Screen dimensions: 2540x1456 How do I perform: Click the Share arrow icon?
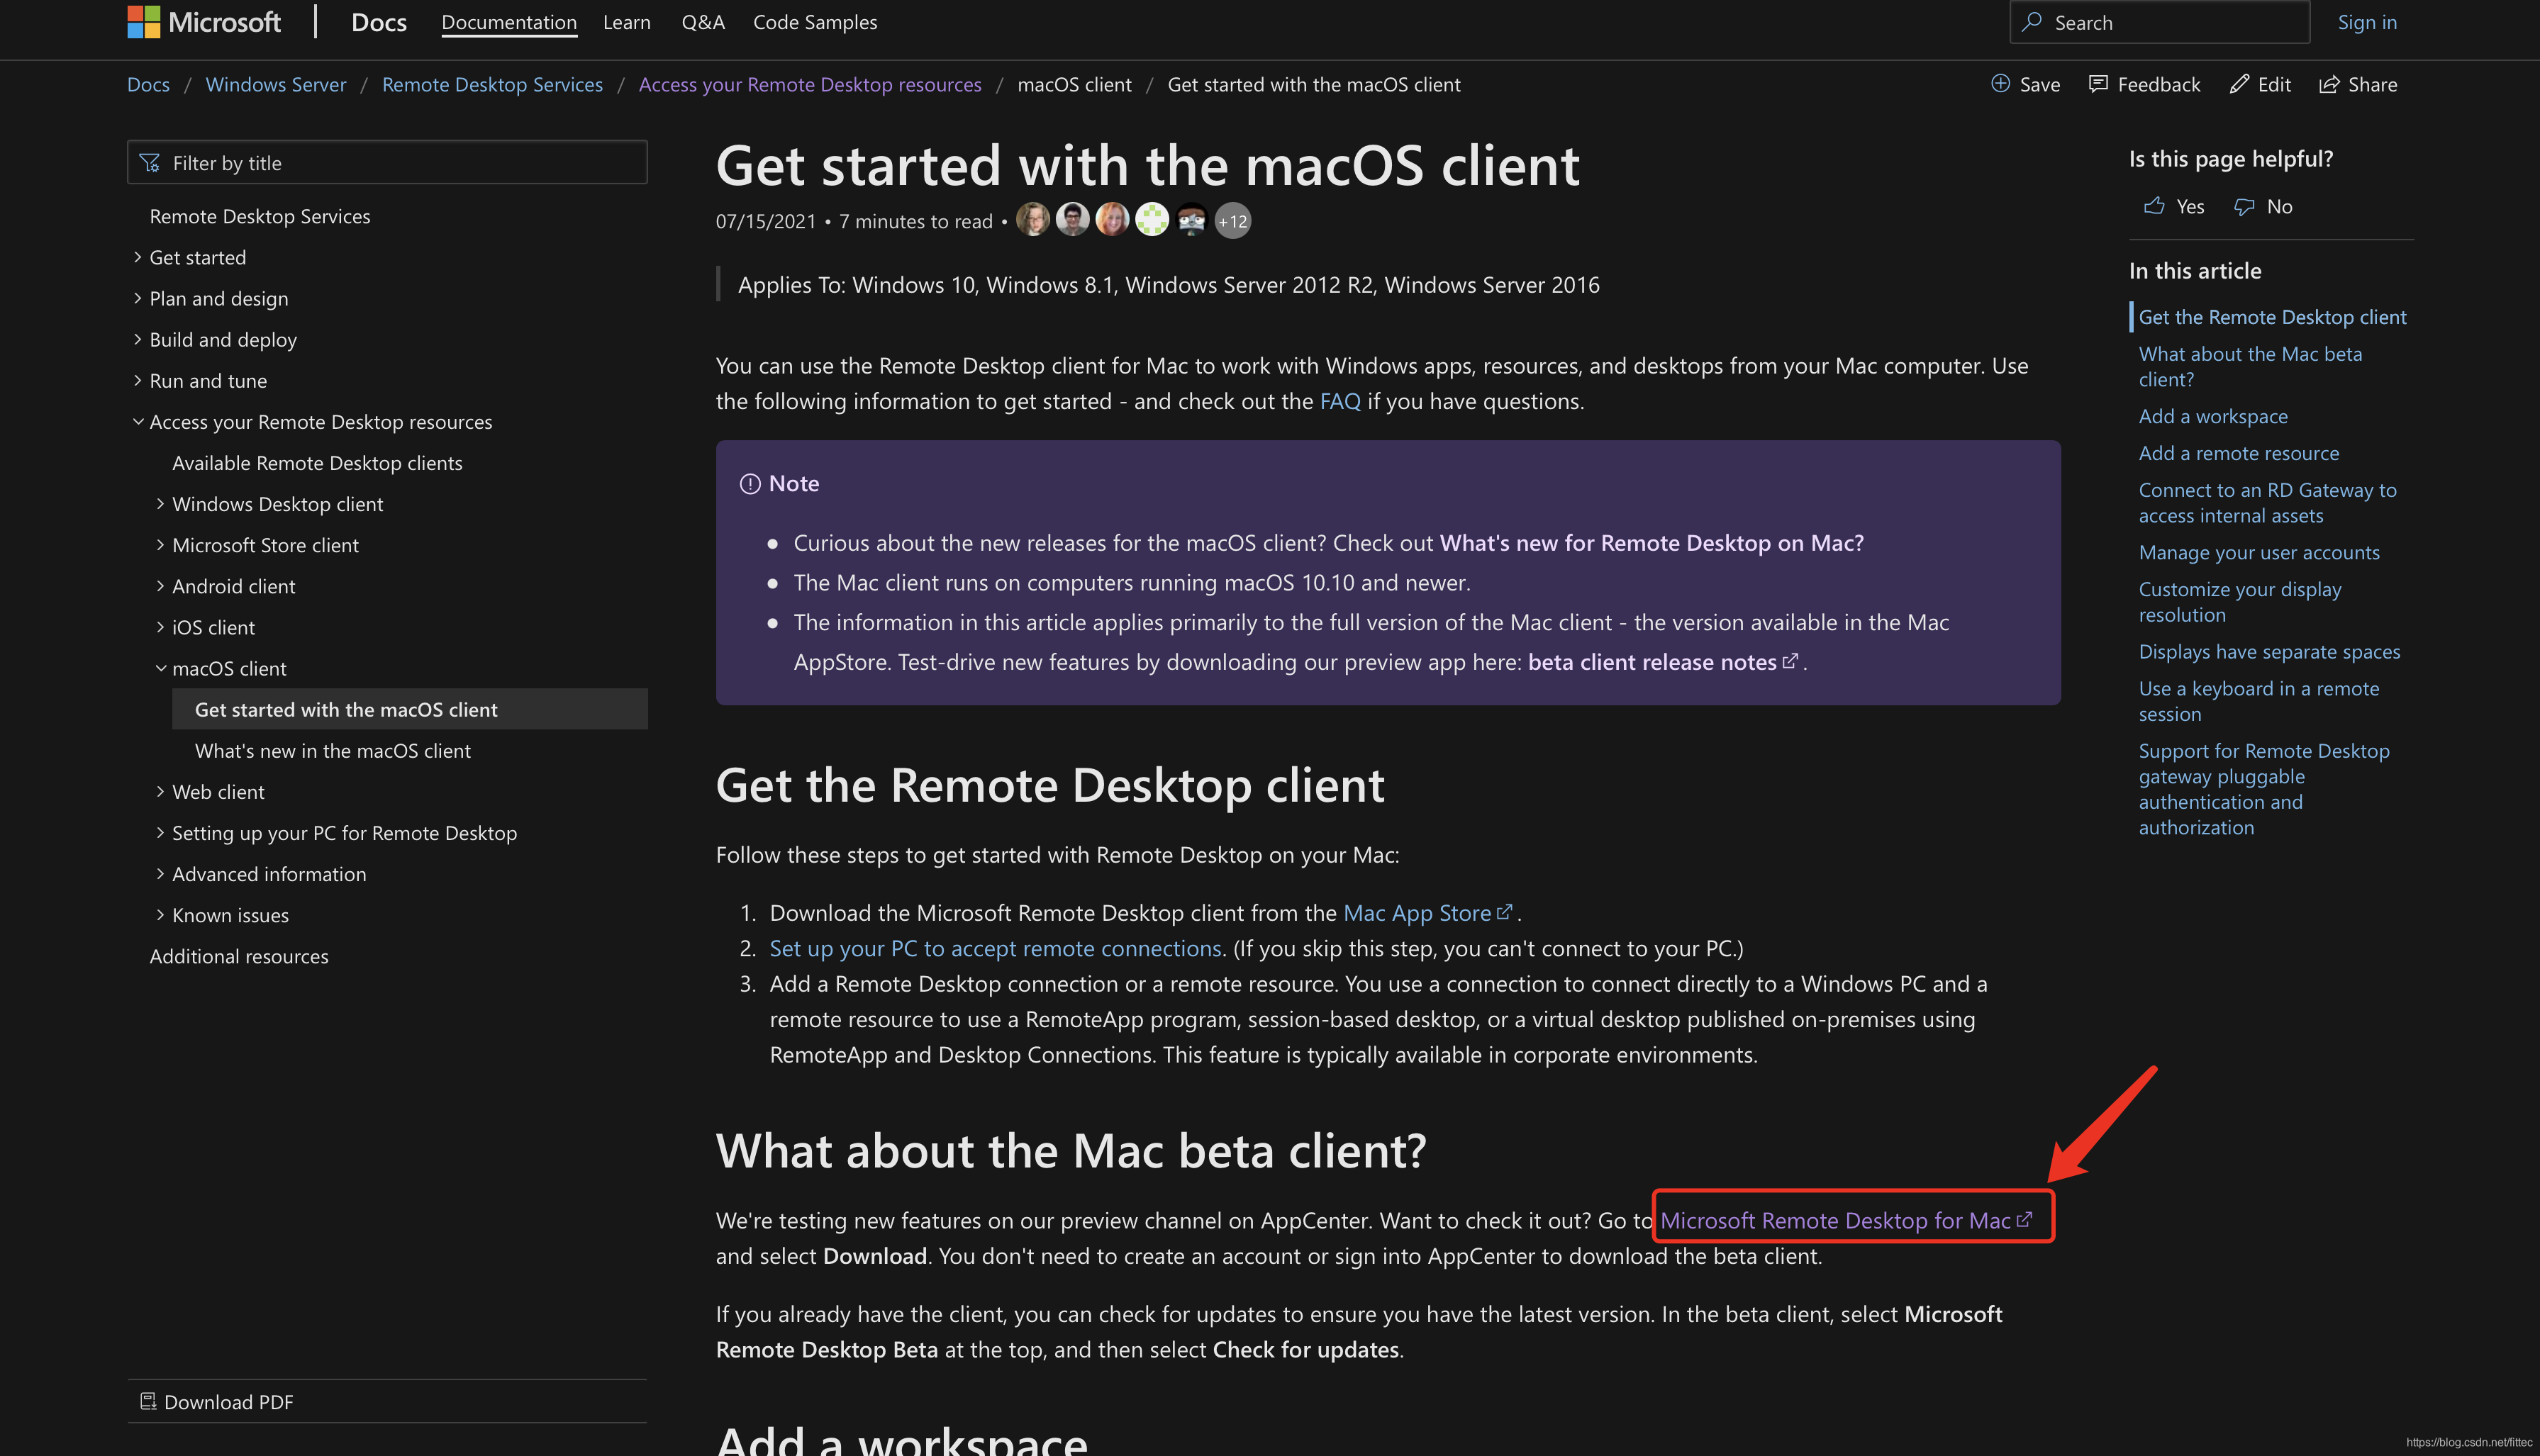click(2329, 84)
